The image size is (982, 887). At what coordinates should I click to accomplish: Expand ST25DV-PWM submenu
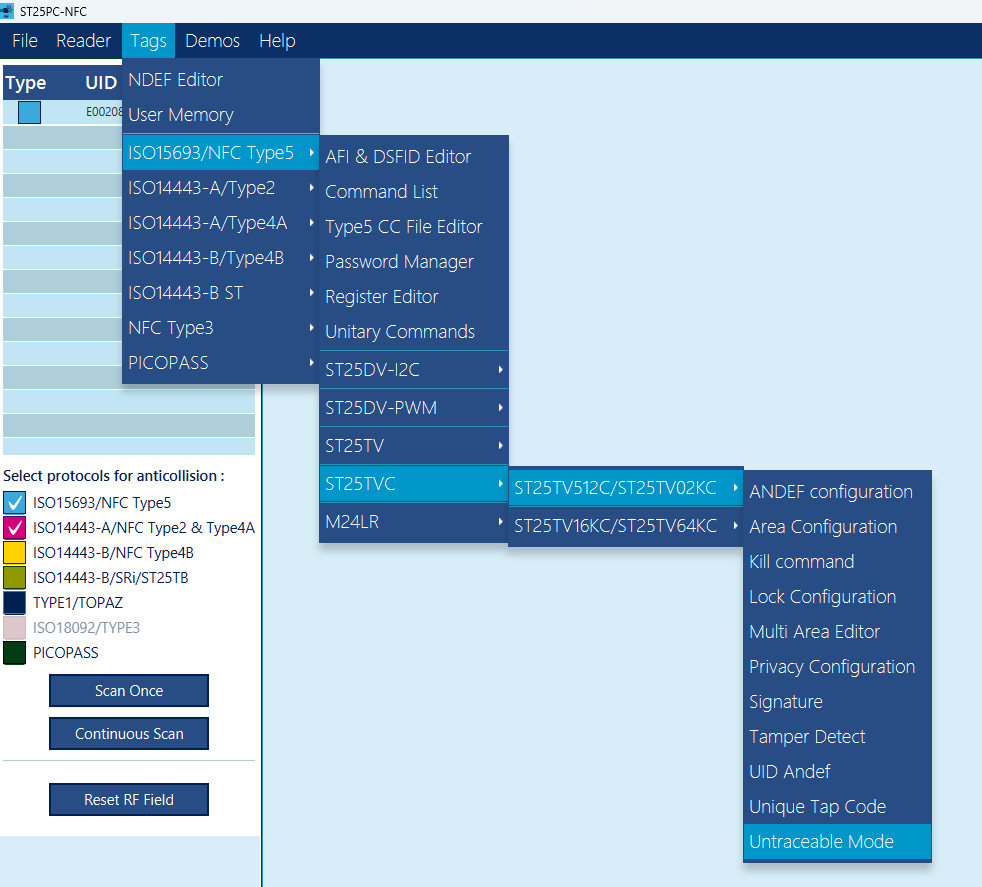(413, 408)
